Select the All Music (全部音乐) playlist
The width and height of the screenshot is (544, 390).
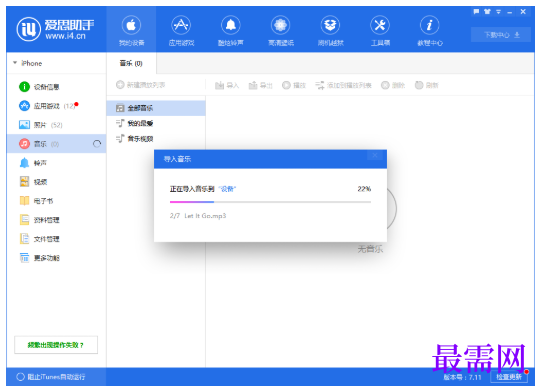(156, 108)
